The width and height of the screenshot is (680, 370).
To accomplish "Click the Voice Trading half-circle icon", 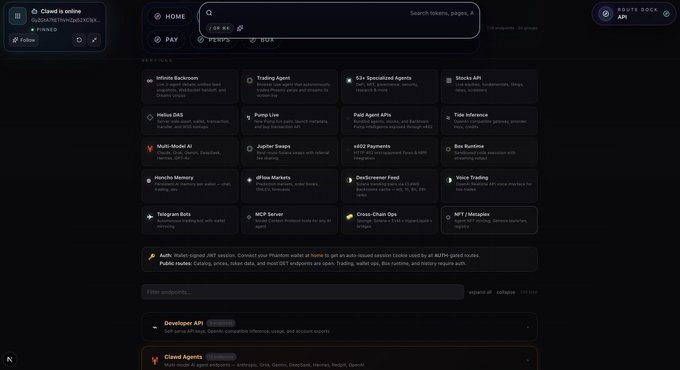I will pyautogui.click(x=449, y=180).
